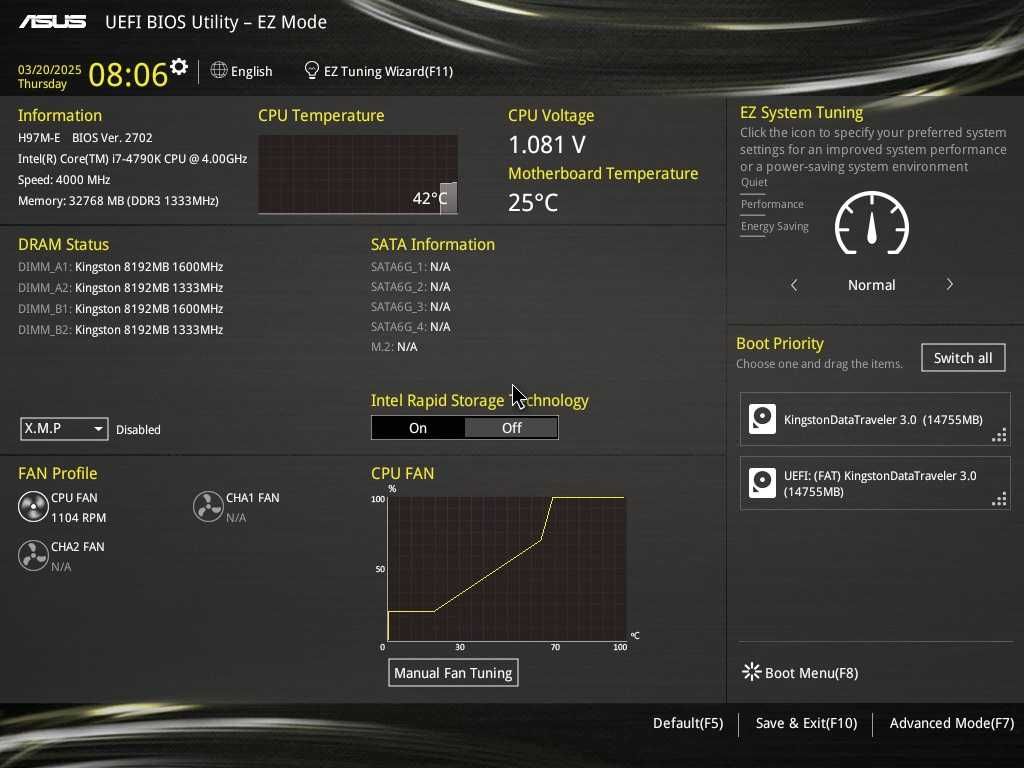Image resolution: width=1024 pixels, height=768 pixels.
Task: Click the 03/20/2025 date text
Action: click(50, 69)
